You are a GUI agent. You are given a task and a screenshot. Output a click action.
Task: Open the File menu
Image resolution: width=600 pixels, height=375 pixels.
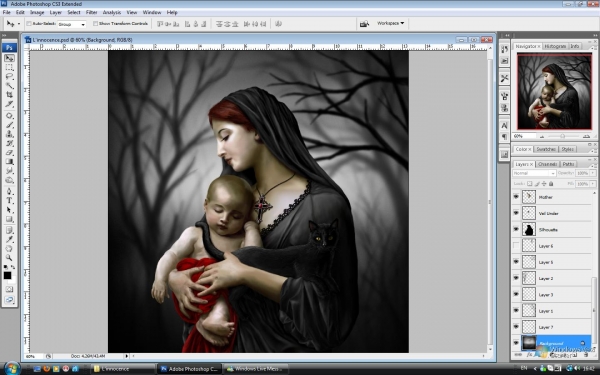coord(7,12)
